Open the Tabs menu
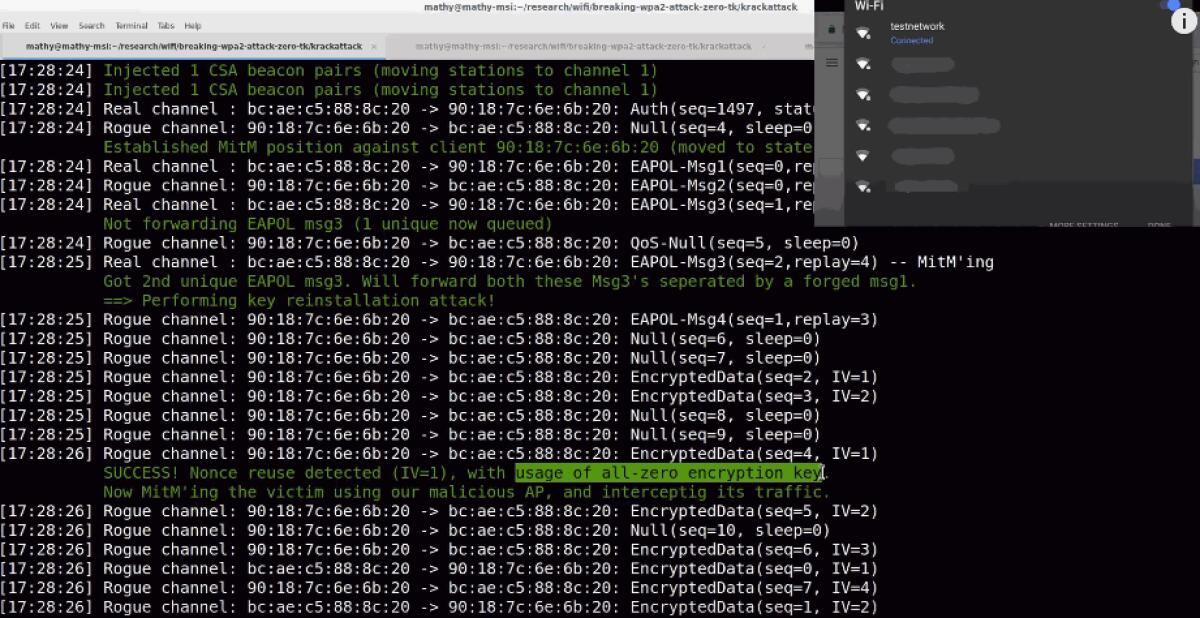The width and height of the screenshot is (1200, 618). point(164,27)
